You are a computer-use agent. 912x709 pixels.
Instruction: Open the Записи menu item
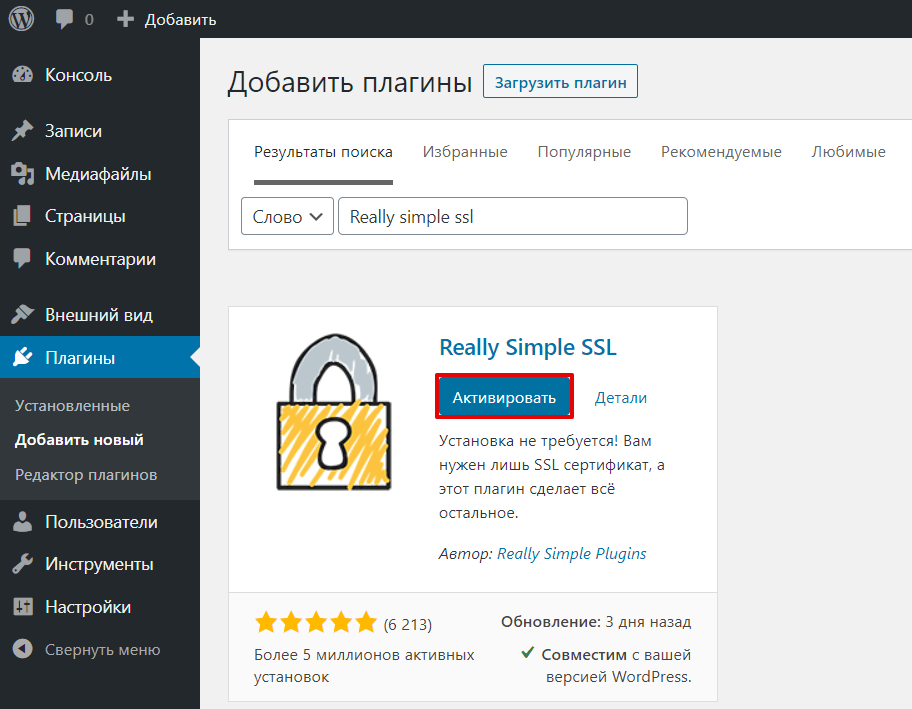100,131
